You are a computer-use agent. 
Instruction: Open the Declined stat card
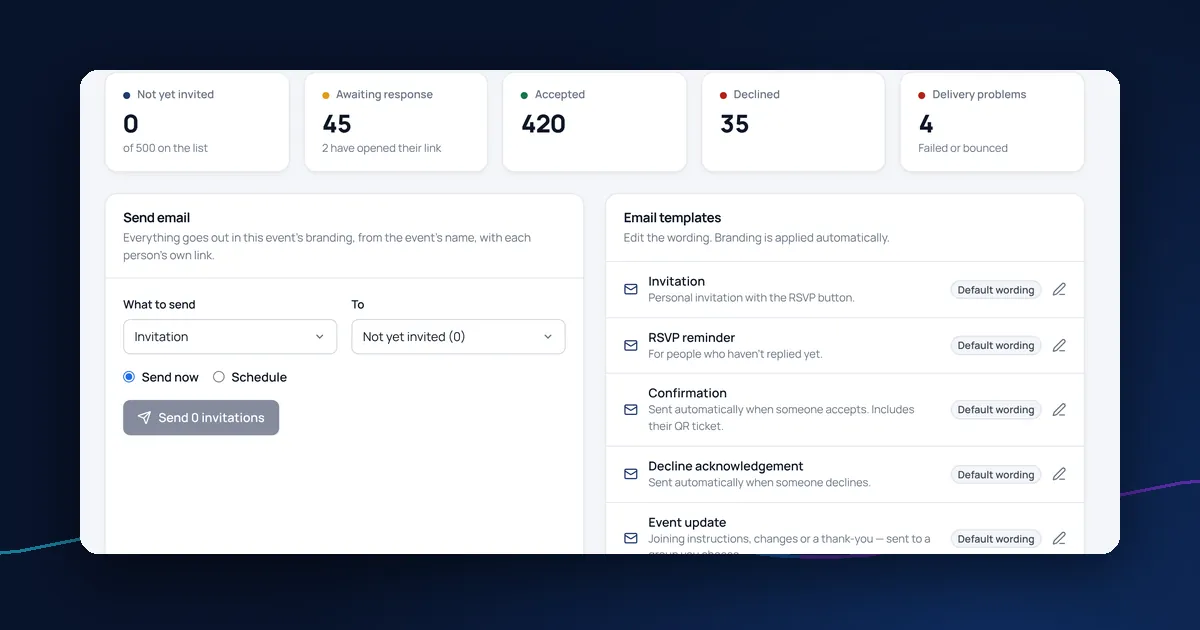(x=794, y=121)
